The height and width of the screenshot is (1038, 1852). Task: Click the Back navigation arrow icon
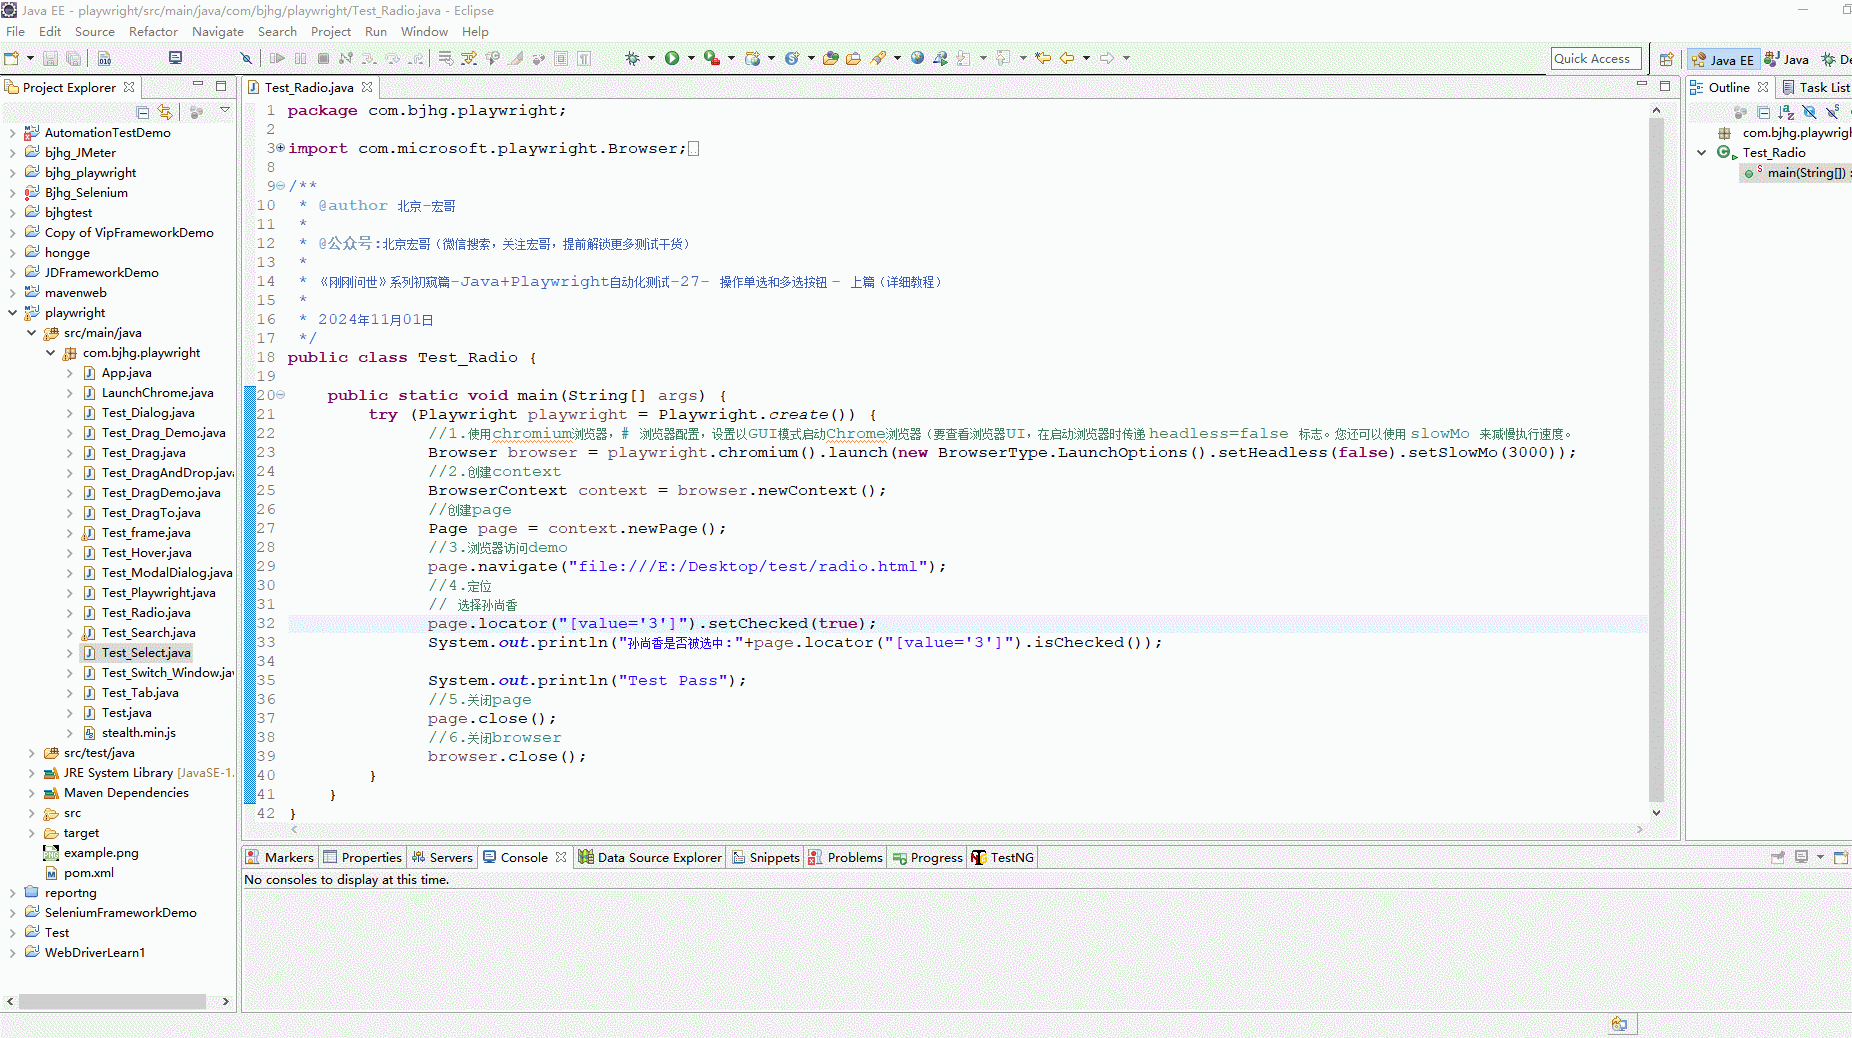coord(1067,58)
